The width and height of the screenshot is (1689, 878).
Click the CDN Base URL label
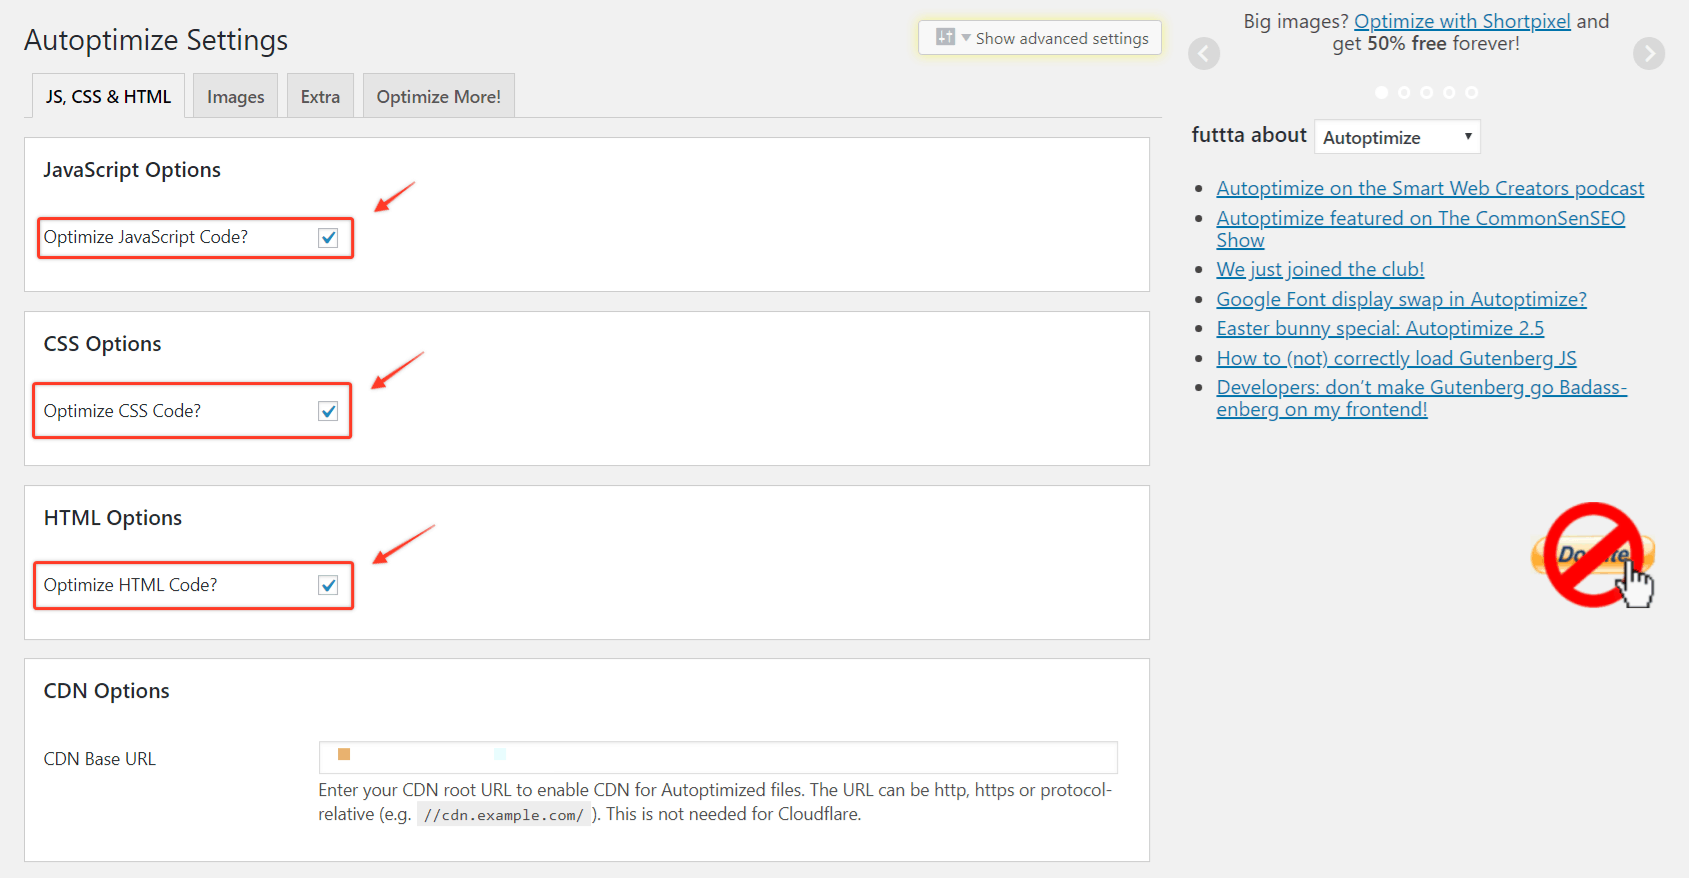(100, 759)
